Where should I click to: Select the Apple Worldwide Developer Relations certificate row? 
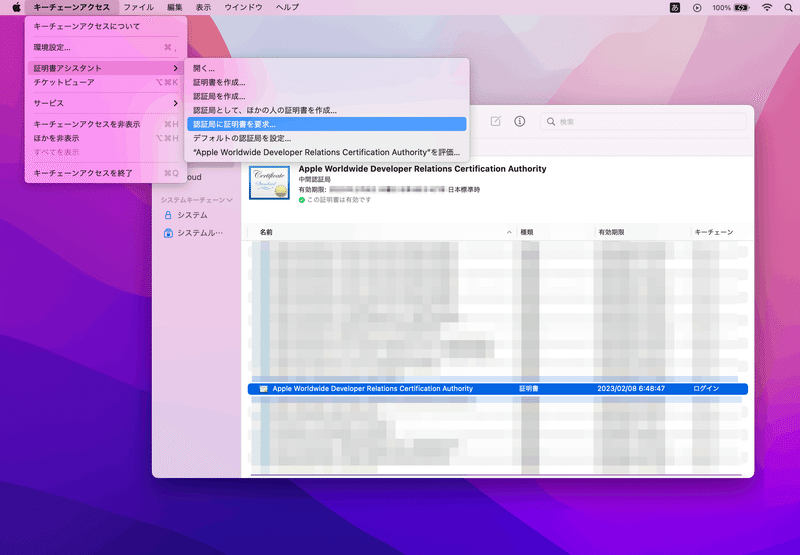497,389
